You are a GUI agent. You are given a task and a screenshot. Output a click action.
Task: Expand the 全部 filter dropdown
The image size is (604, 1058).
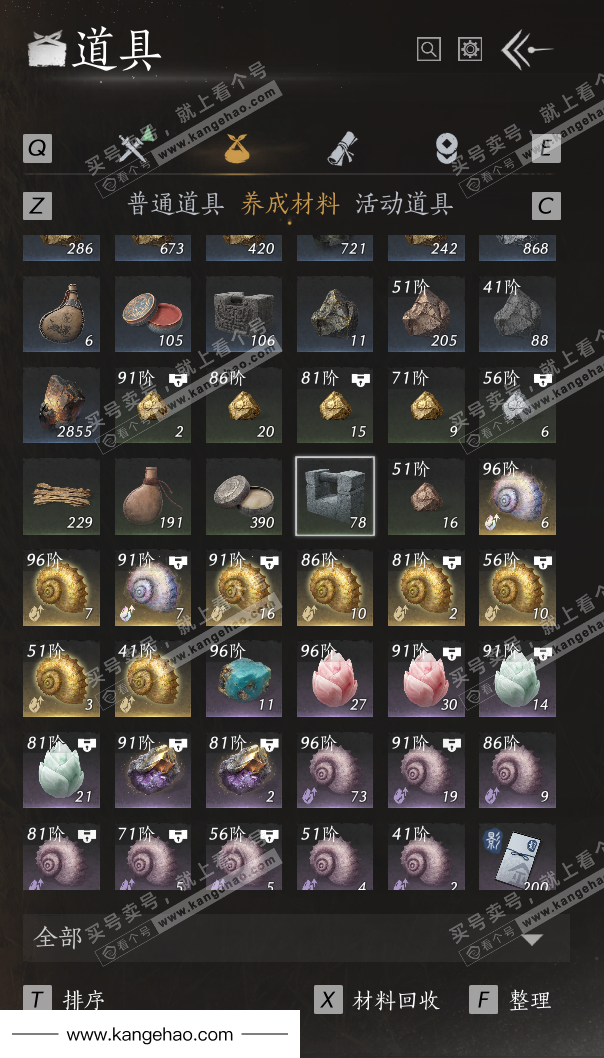point(296,938)
